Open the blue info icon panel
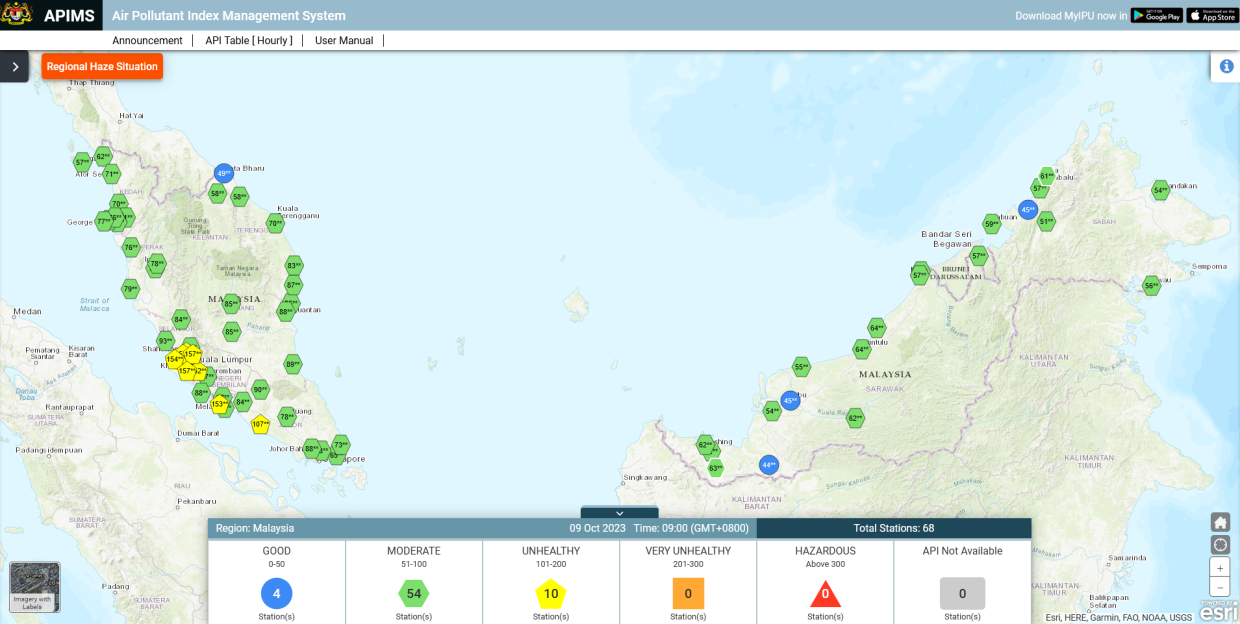Image resolution: width=1240 pixels, height=624 pixels. [1226, 65]
